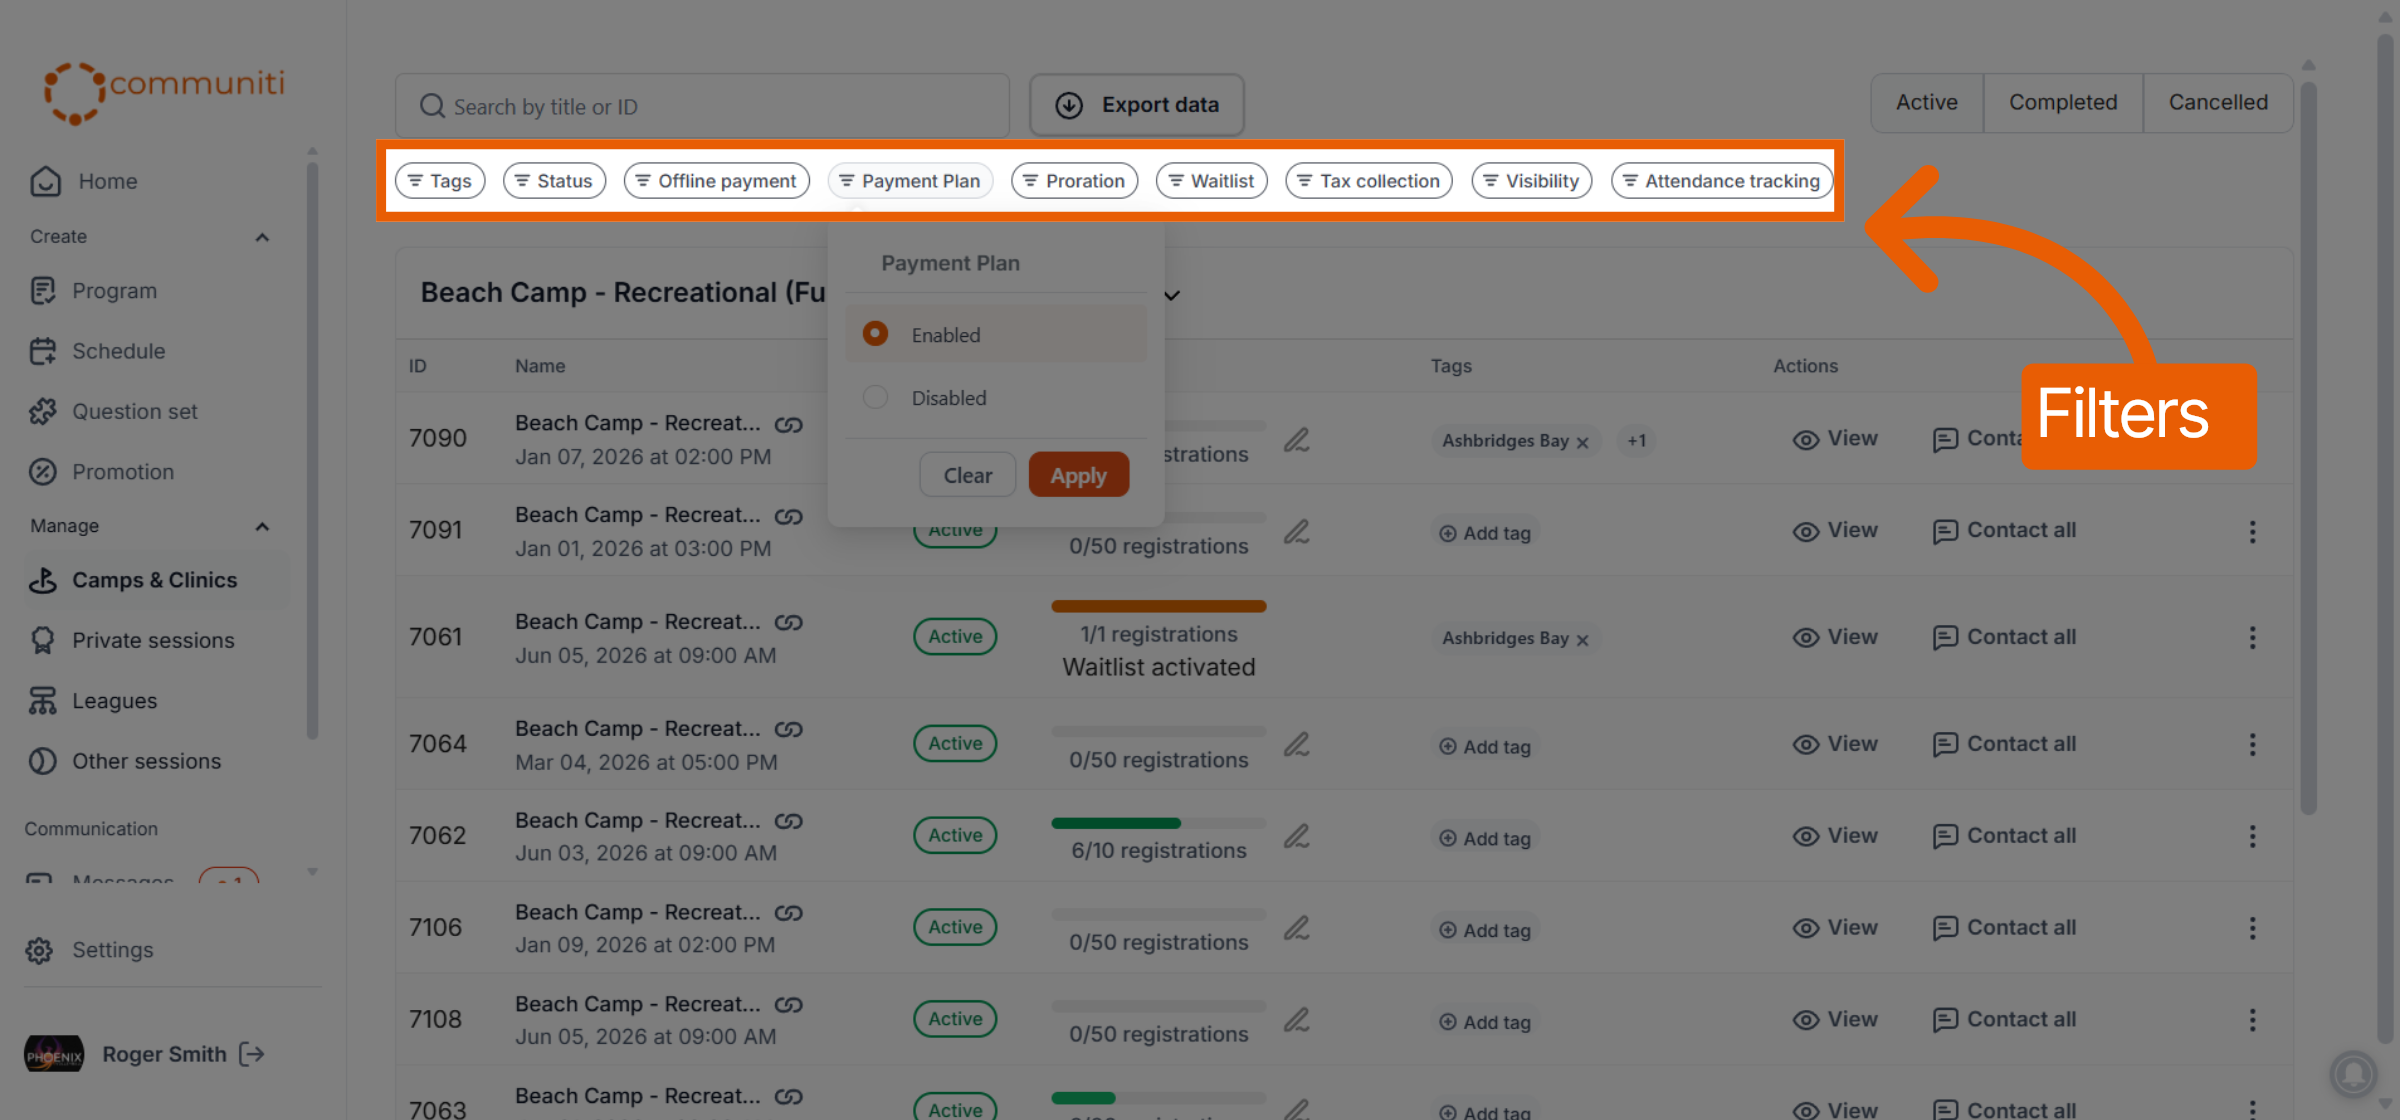Edit capacity pencil for session 7090

(1297, 440)
